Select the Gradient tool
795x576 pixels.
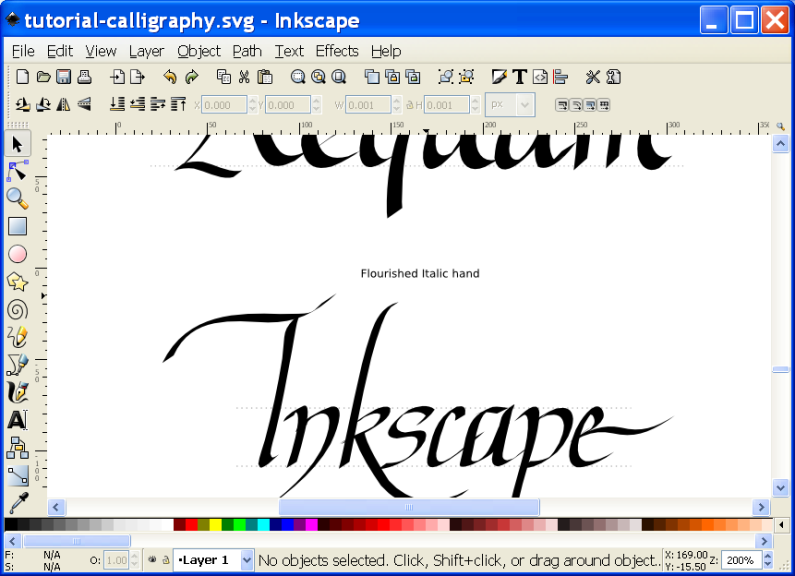point(17,475)
